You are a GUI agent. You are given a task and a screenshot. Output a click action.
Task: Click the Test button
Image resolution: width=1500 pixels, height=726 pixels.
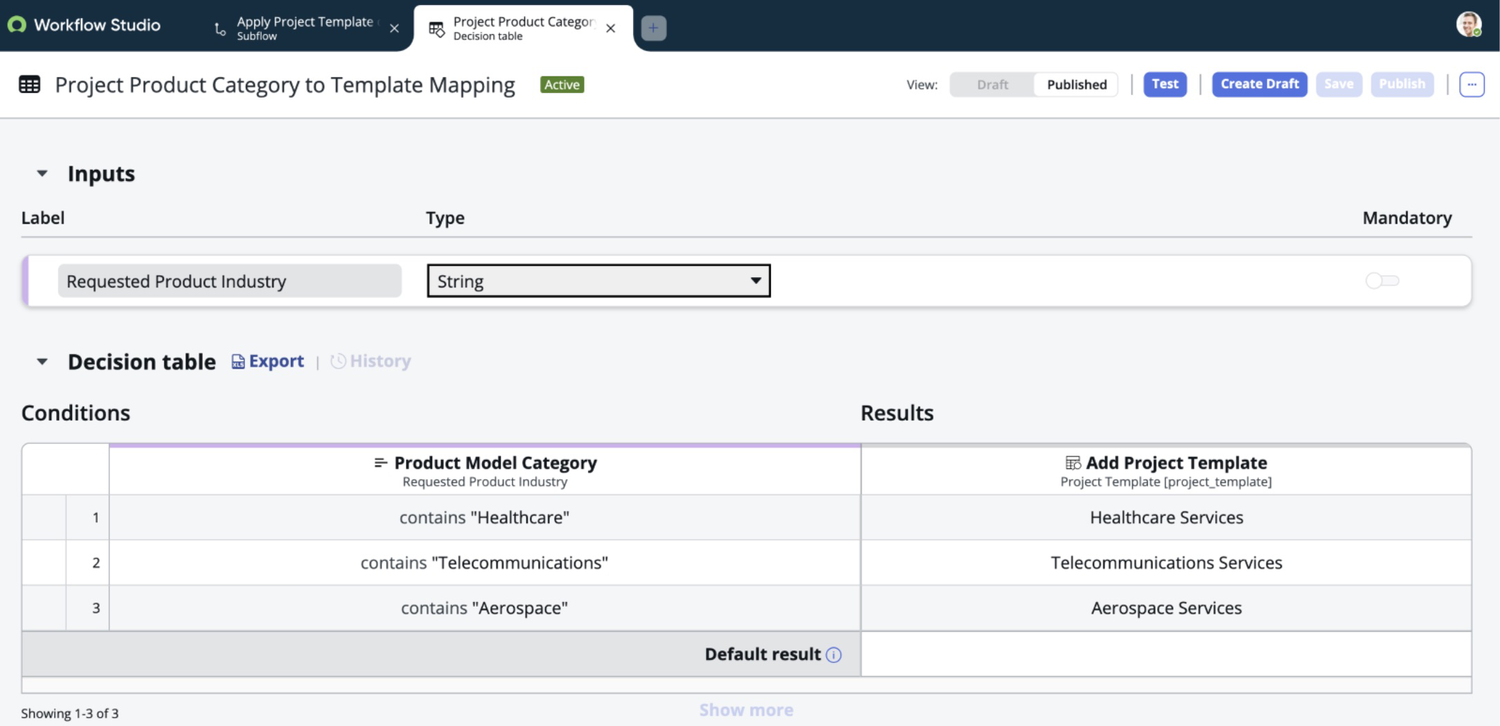coord(1164,84)
